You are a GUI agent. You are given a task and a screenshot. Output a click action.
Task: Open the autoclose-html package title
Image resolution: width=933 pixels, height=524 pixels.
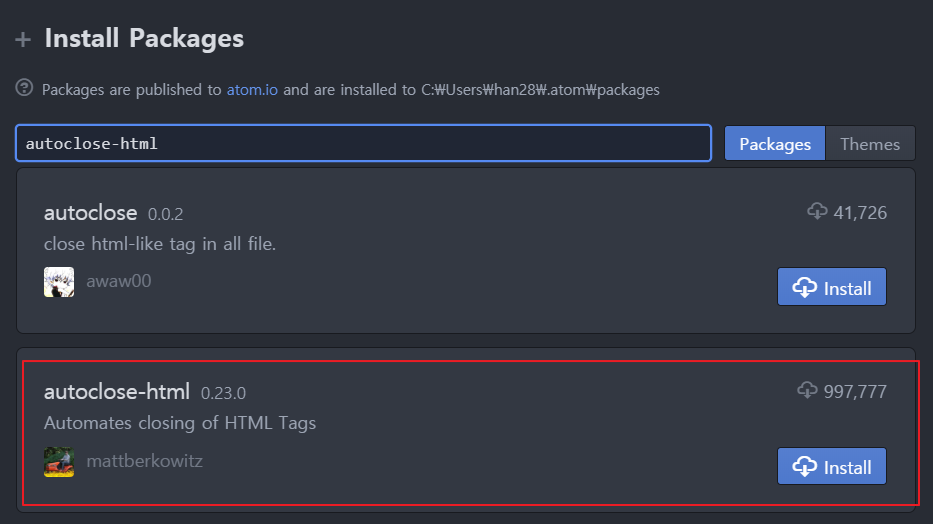(117, 392)
